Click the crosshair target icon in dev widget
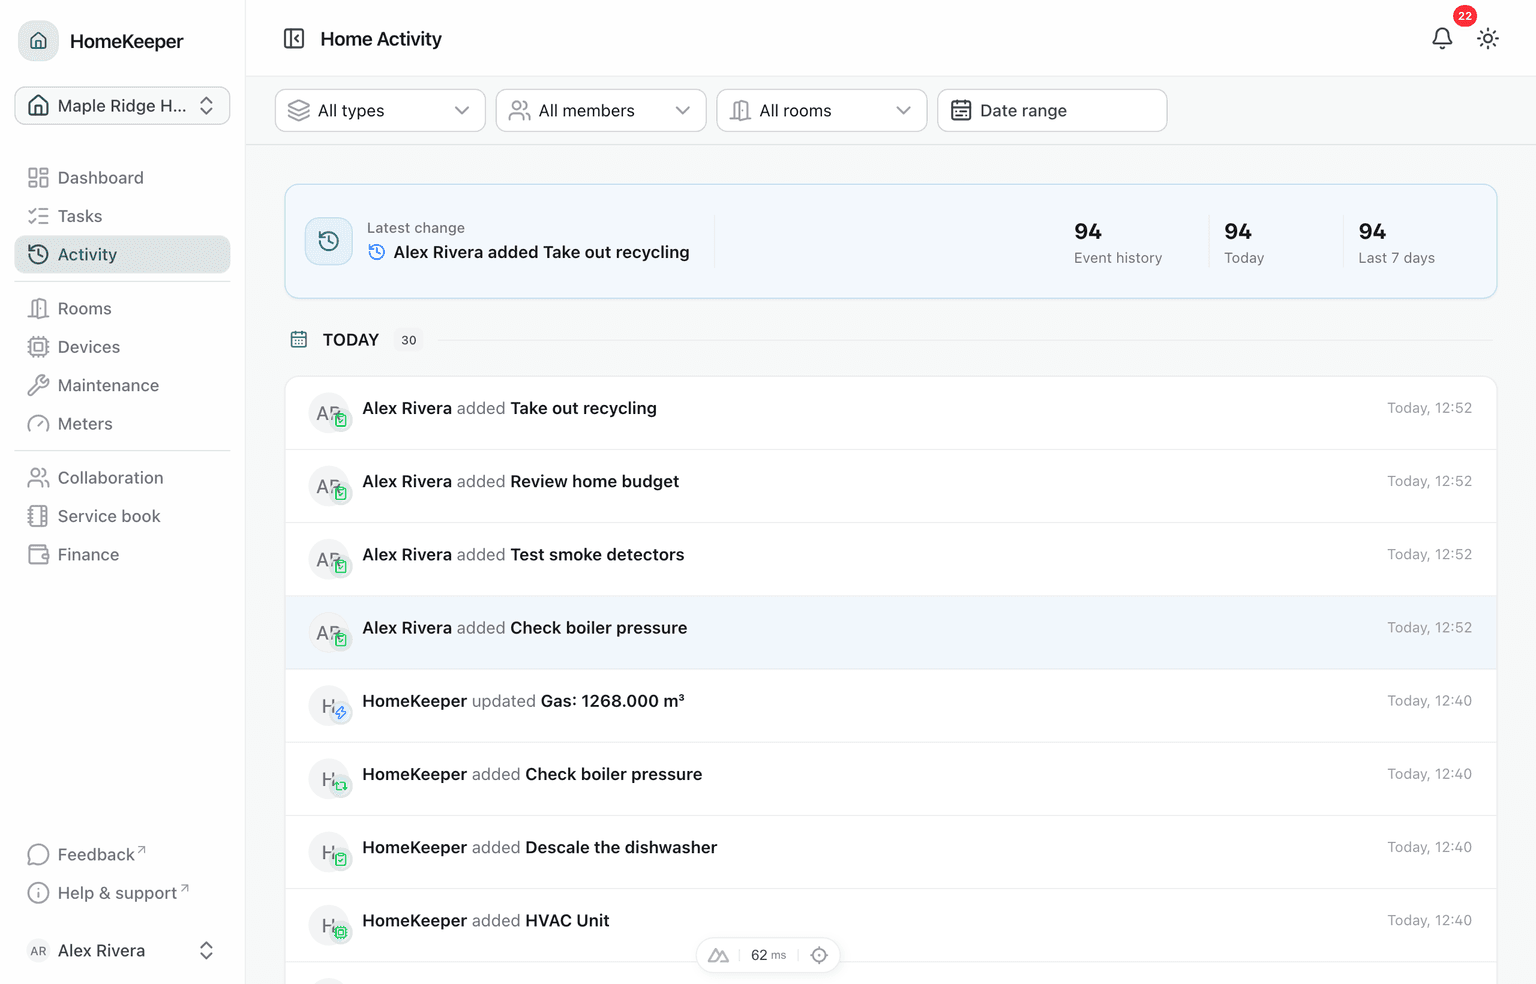 coord(819,955)
